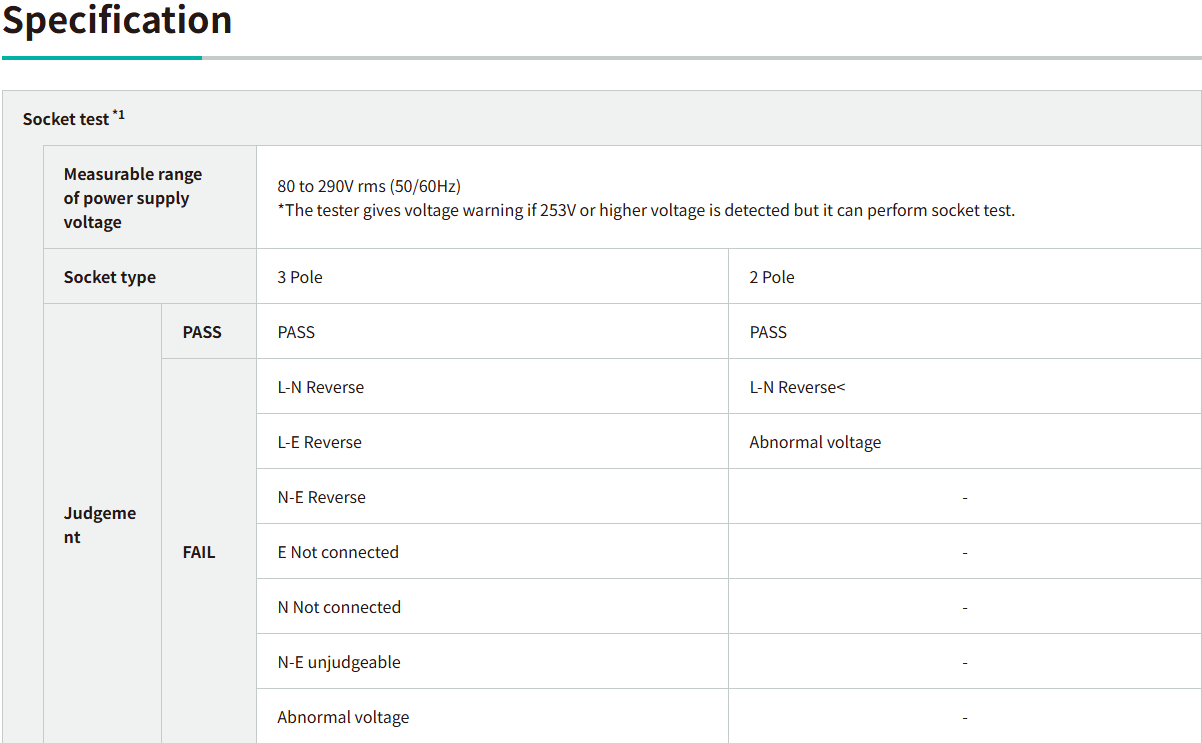
Task: Click the 3 Pole column cell
Action: pyautogui.click(x=300, y=277)
